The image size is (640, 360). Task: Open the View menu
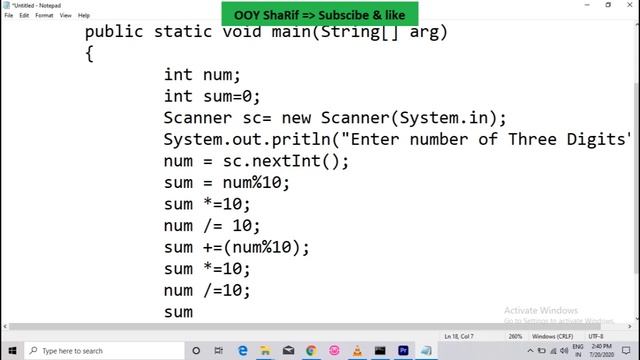(x=65, y=16)
